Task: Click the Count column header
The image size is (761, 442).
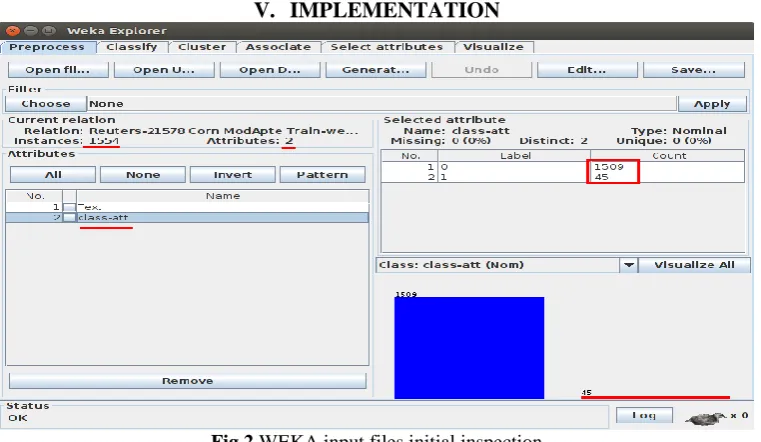Action: coord(668,156)
